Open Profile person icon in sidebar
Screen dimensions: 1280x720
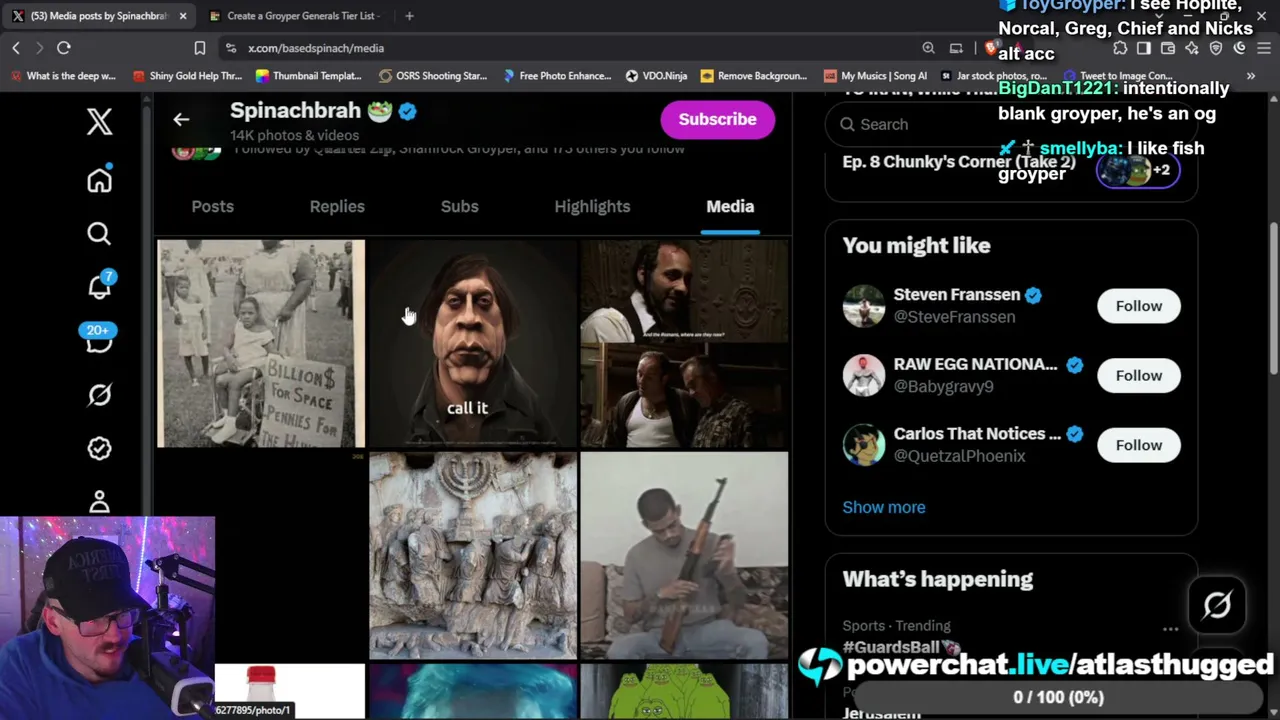tap(99, 500)
